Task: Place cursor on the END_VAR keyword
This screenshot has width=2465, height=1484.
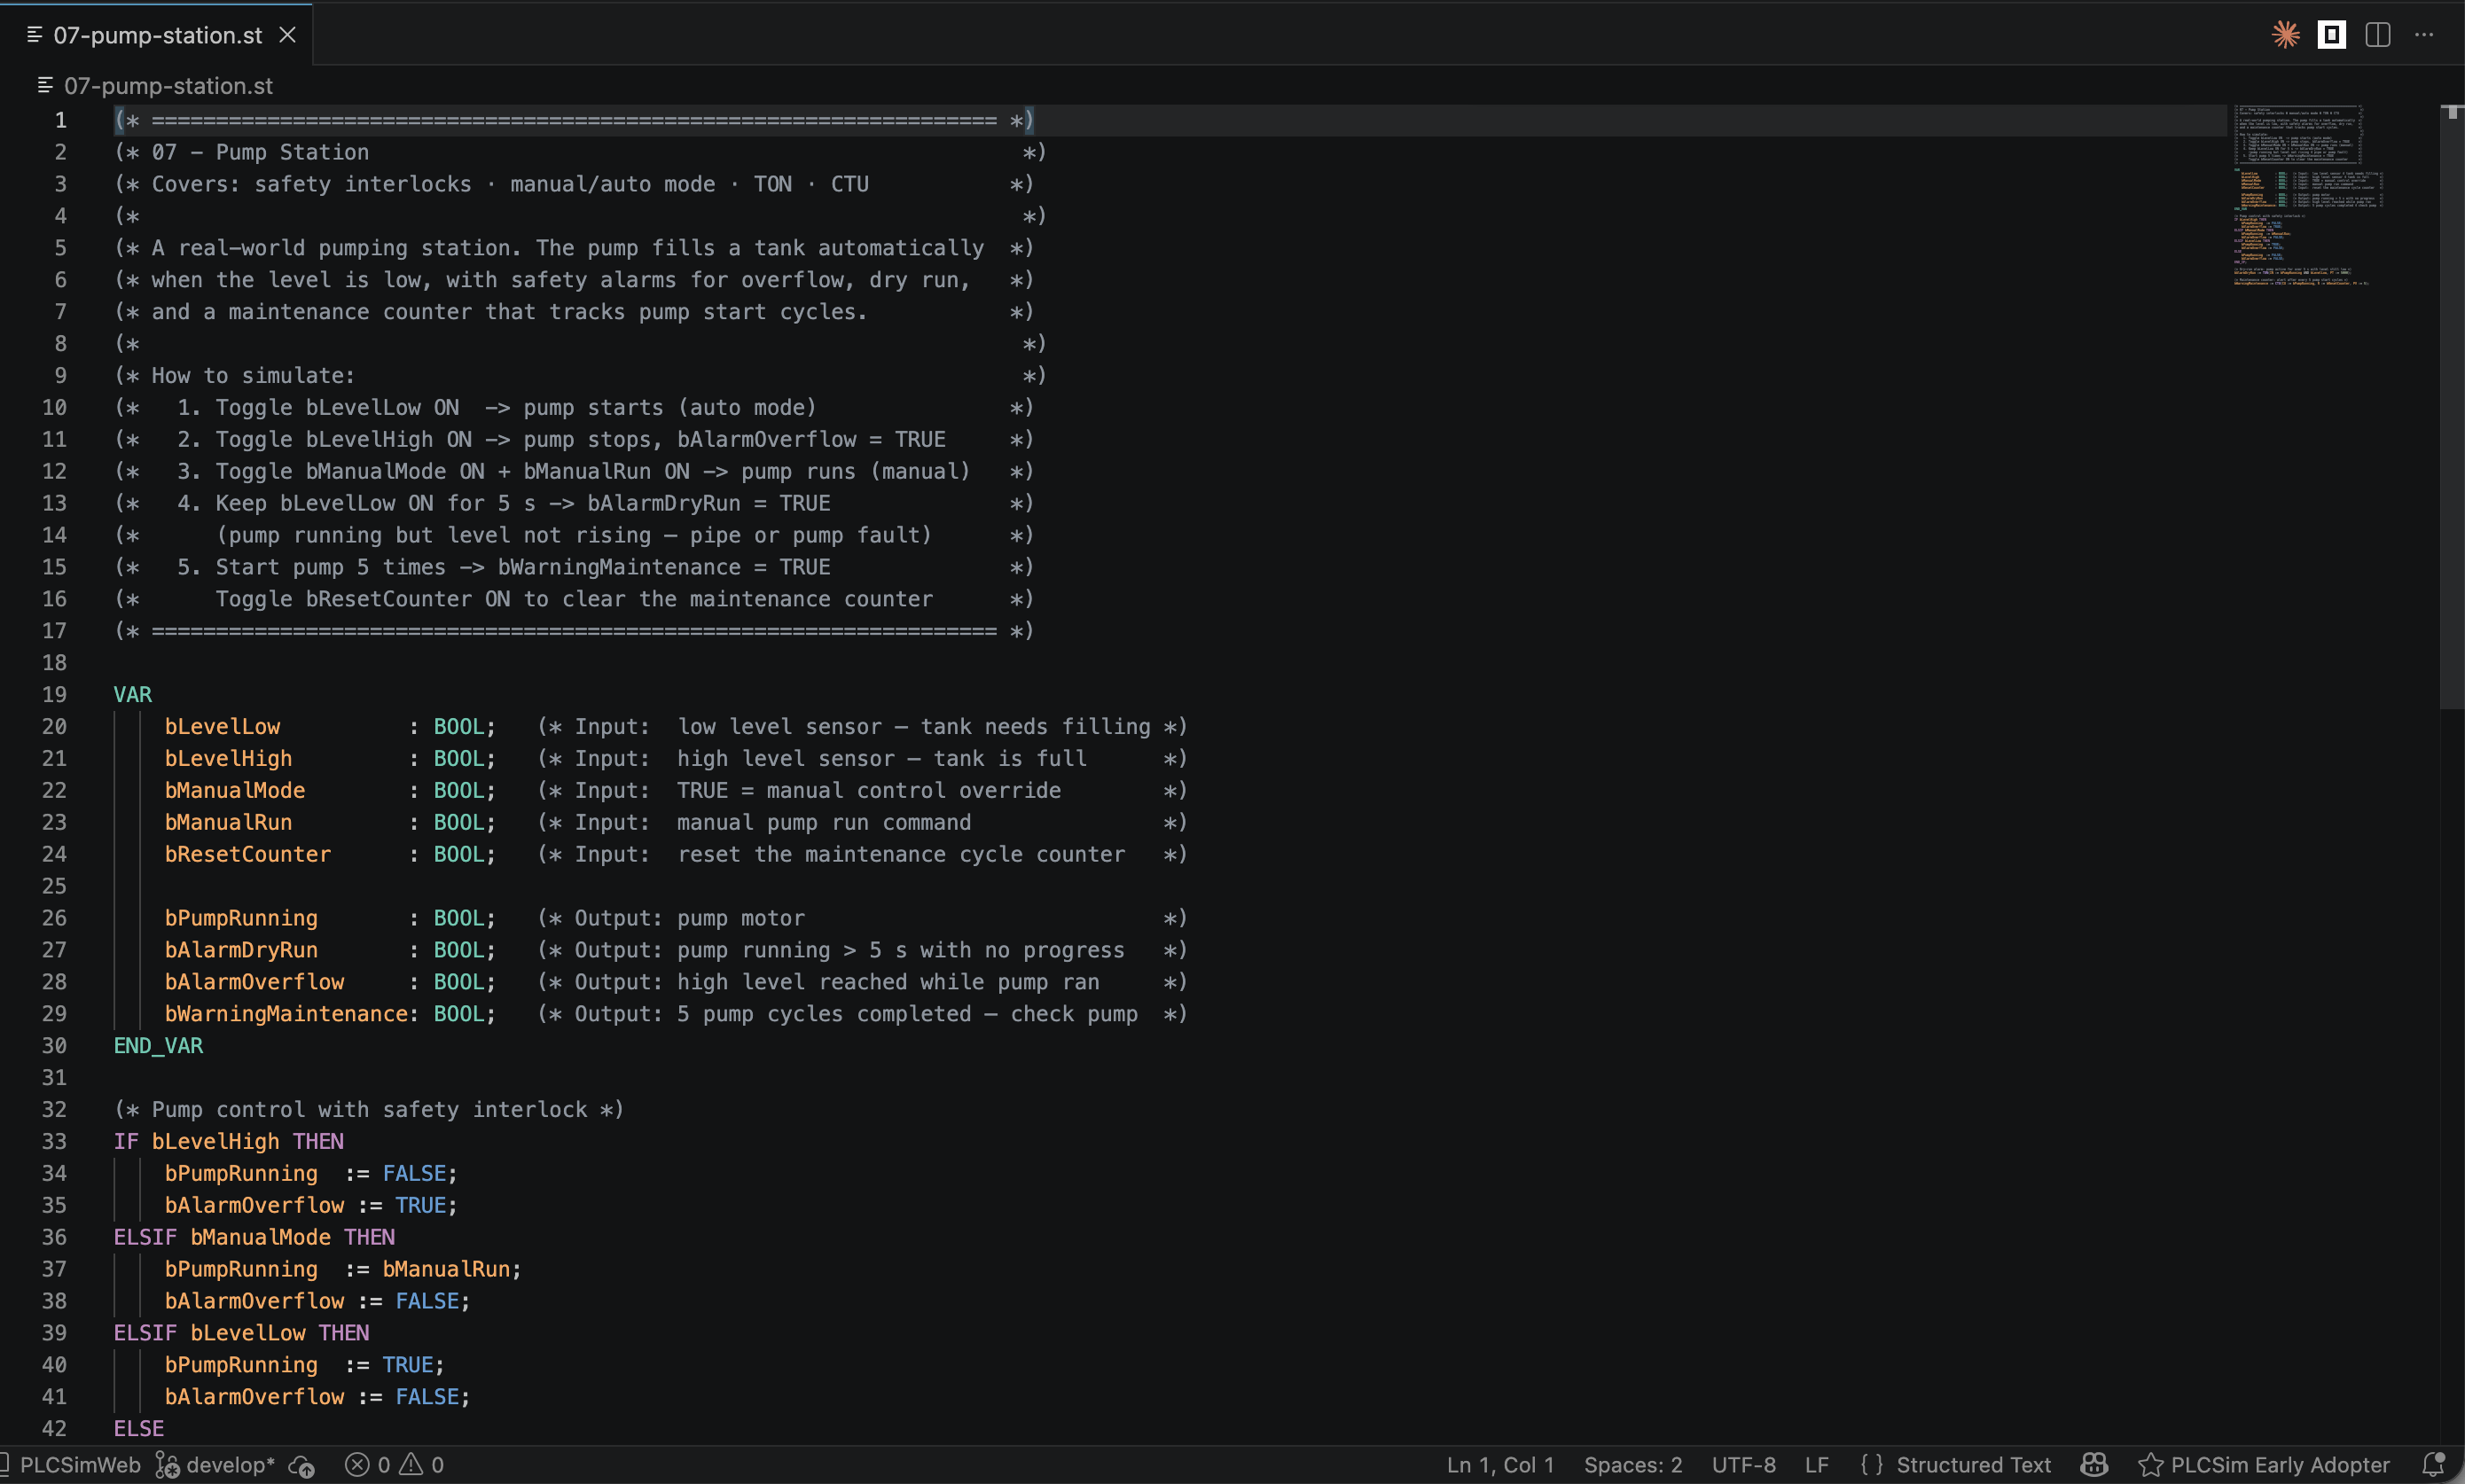Action: (x=158, y=1046)
